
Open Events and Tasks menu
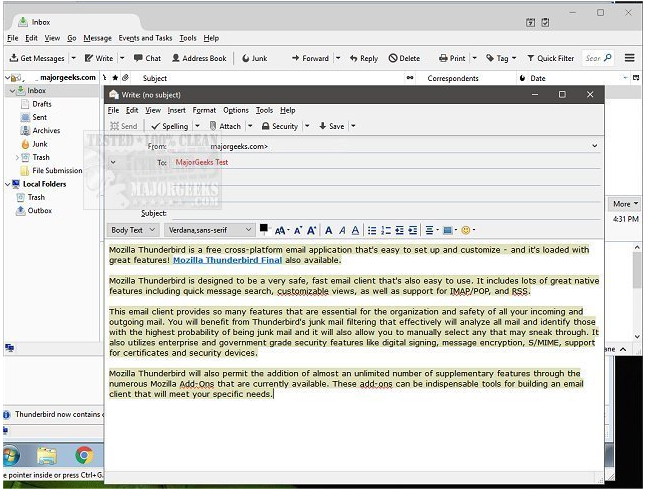(145, 38)
